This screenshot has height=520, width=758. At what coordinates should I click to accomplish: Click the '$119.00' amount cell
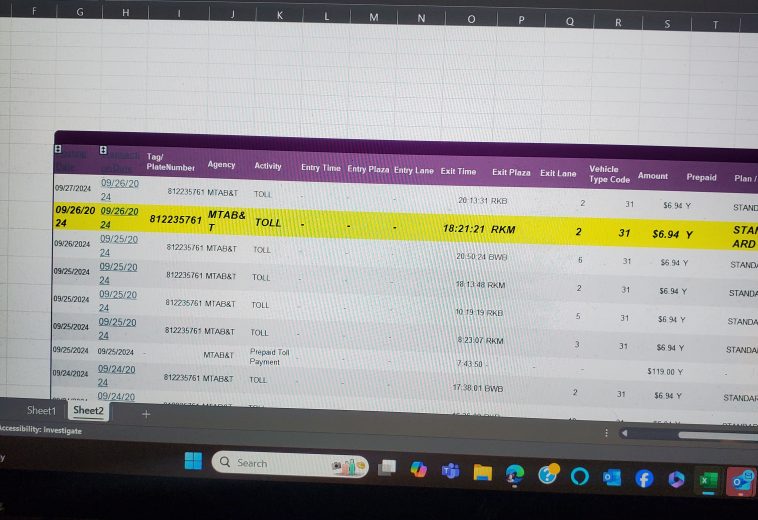(660, 371)
